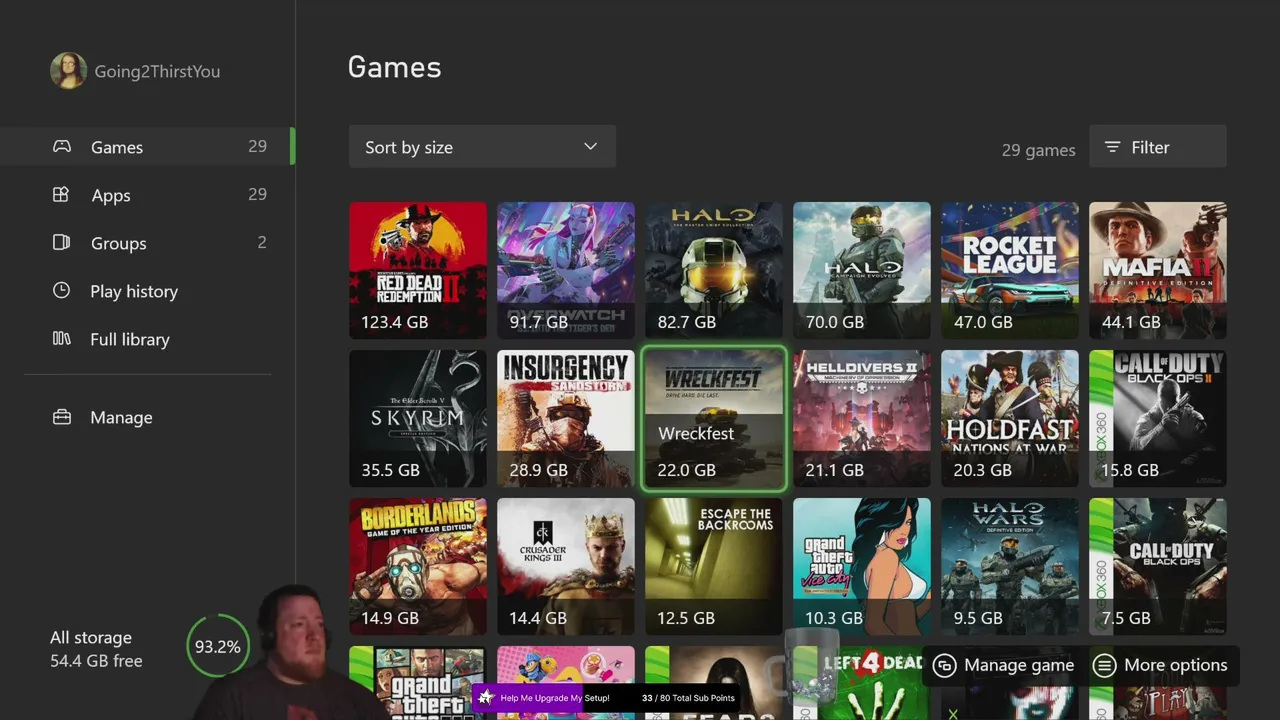Screen dimensions: 1280x720
Task: Select the Games section in the sidebar
Action: point(147,147)
